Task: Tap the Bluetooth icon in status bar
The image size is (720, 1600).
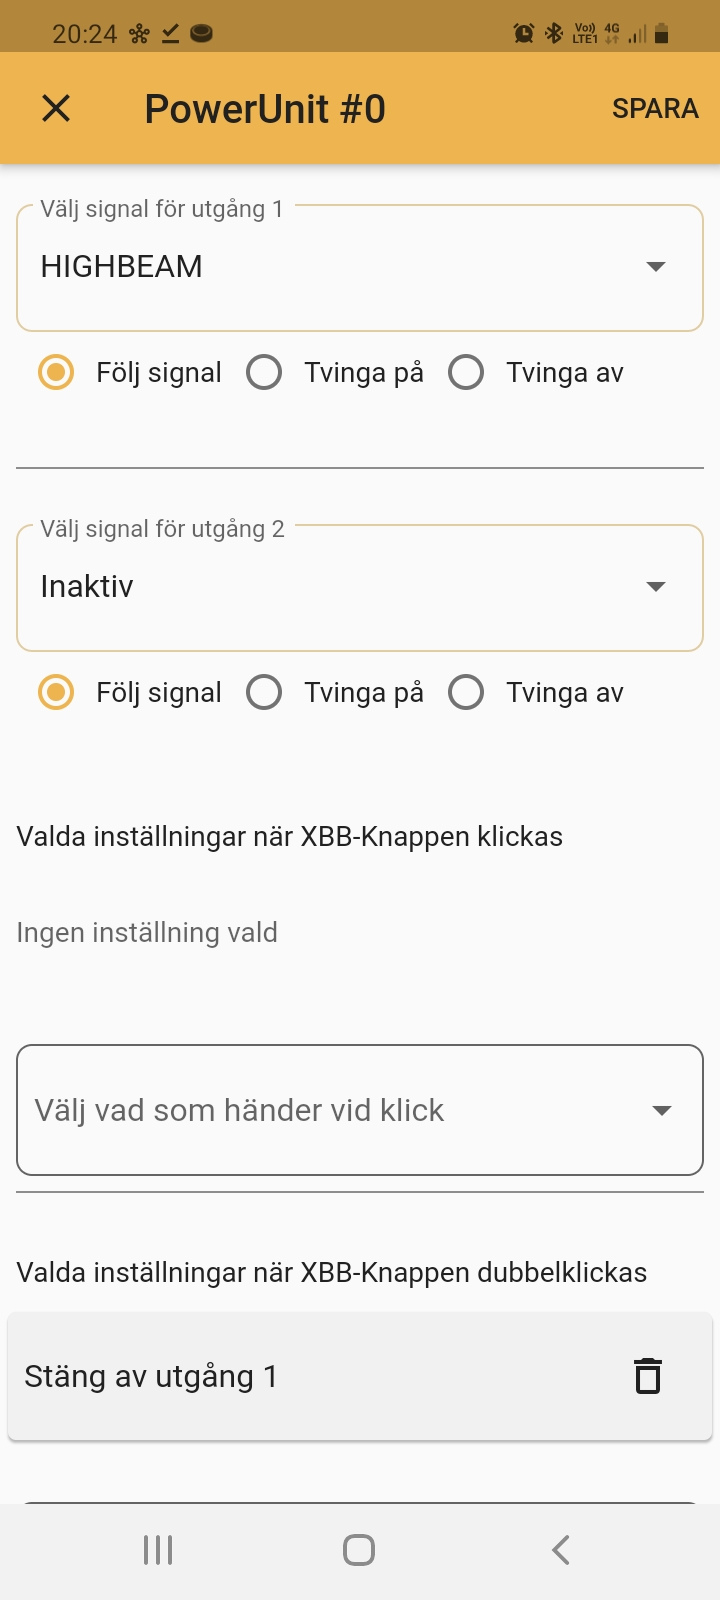Action: coord(553,34)
